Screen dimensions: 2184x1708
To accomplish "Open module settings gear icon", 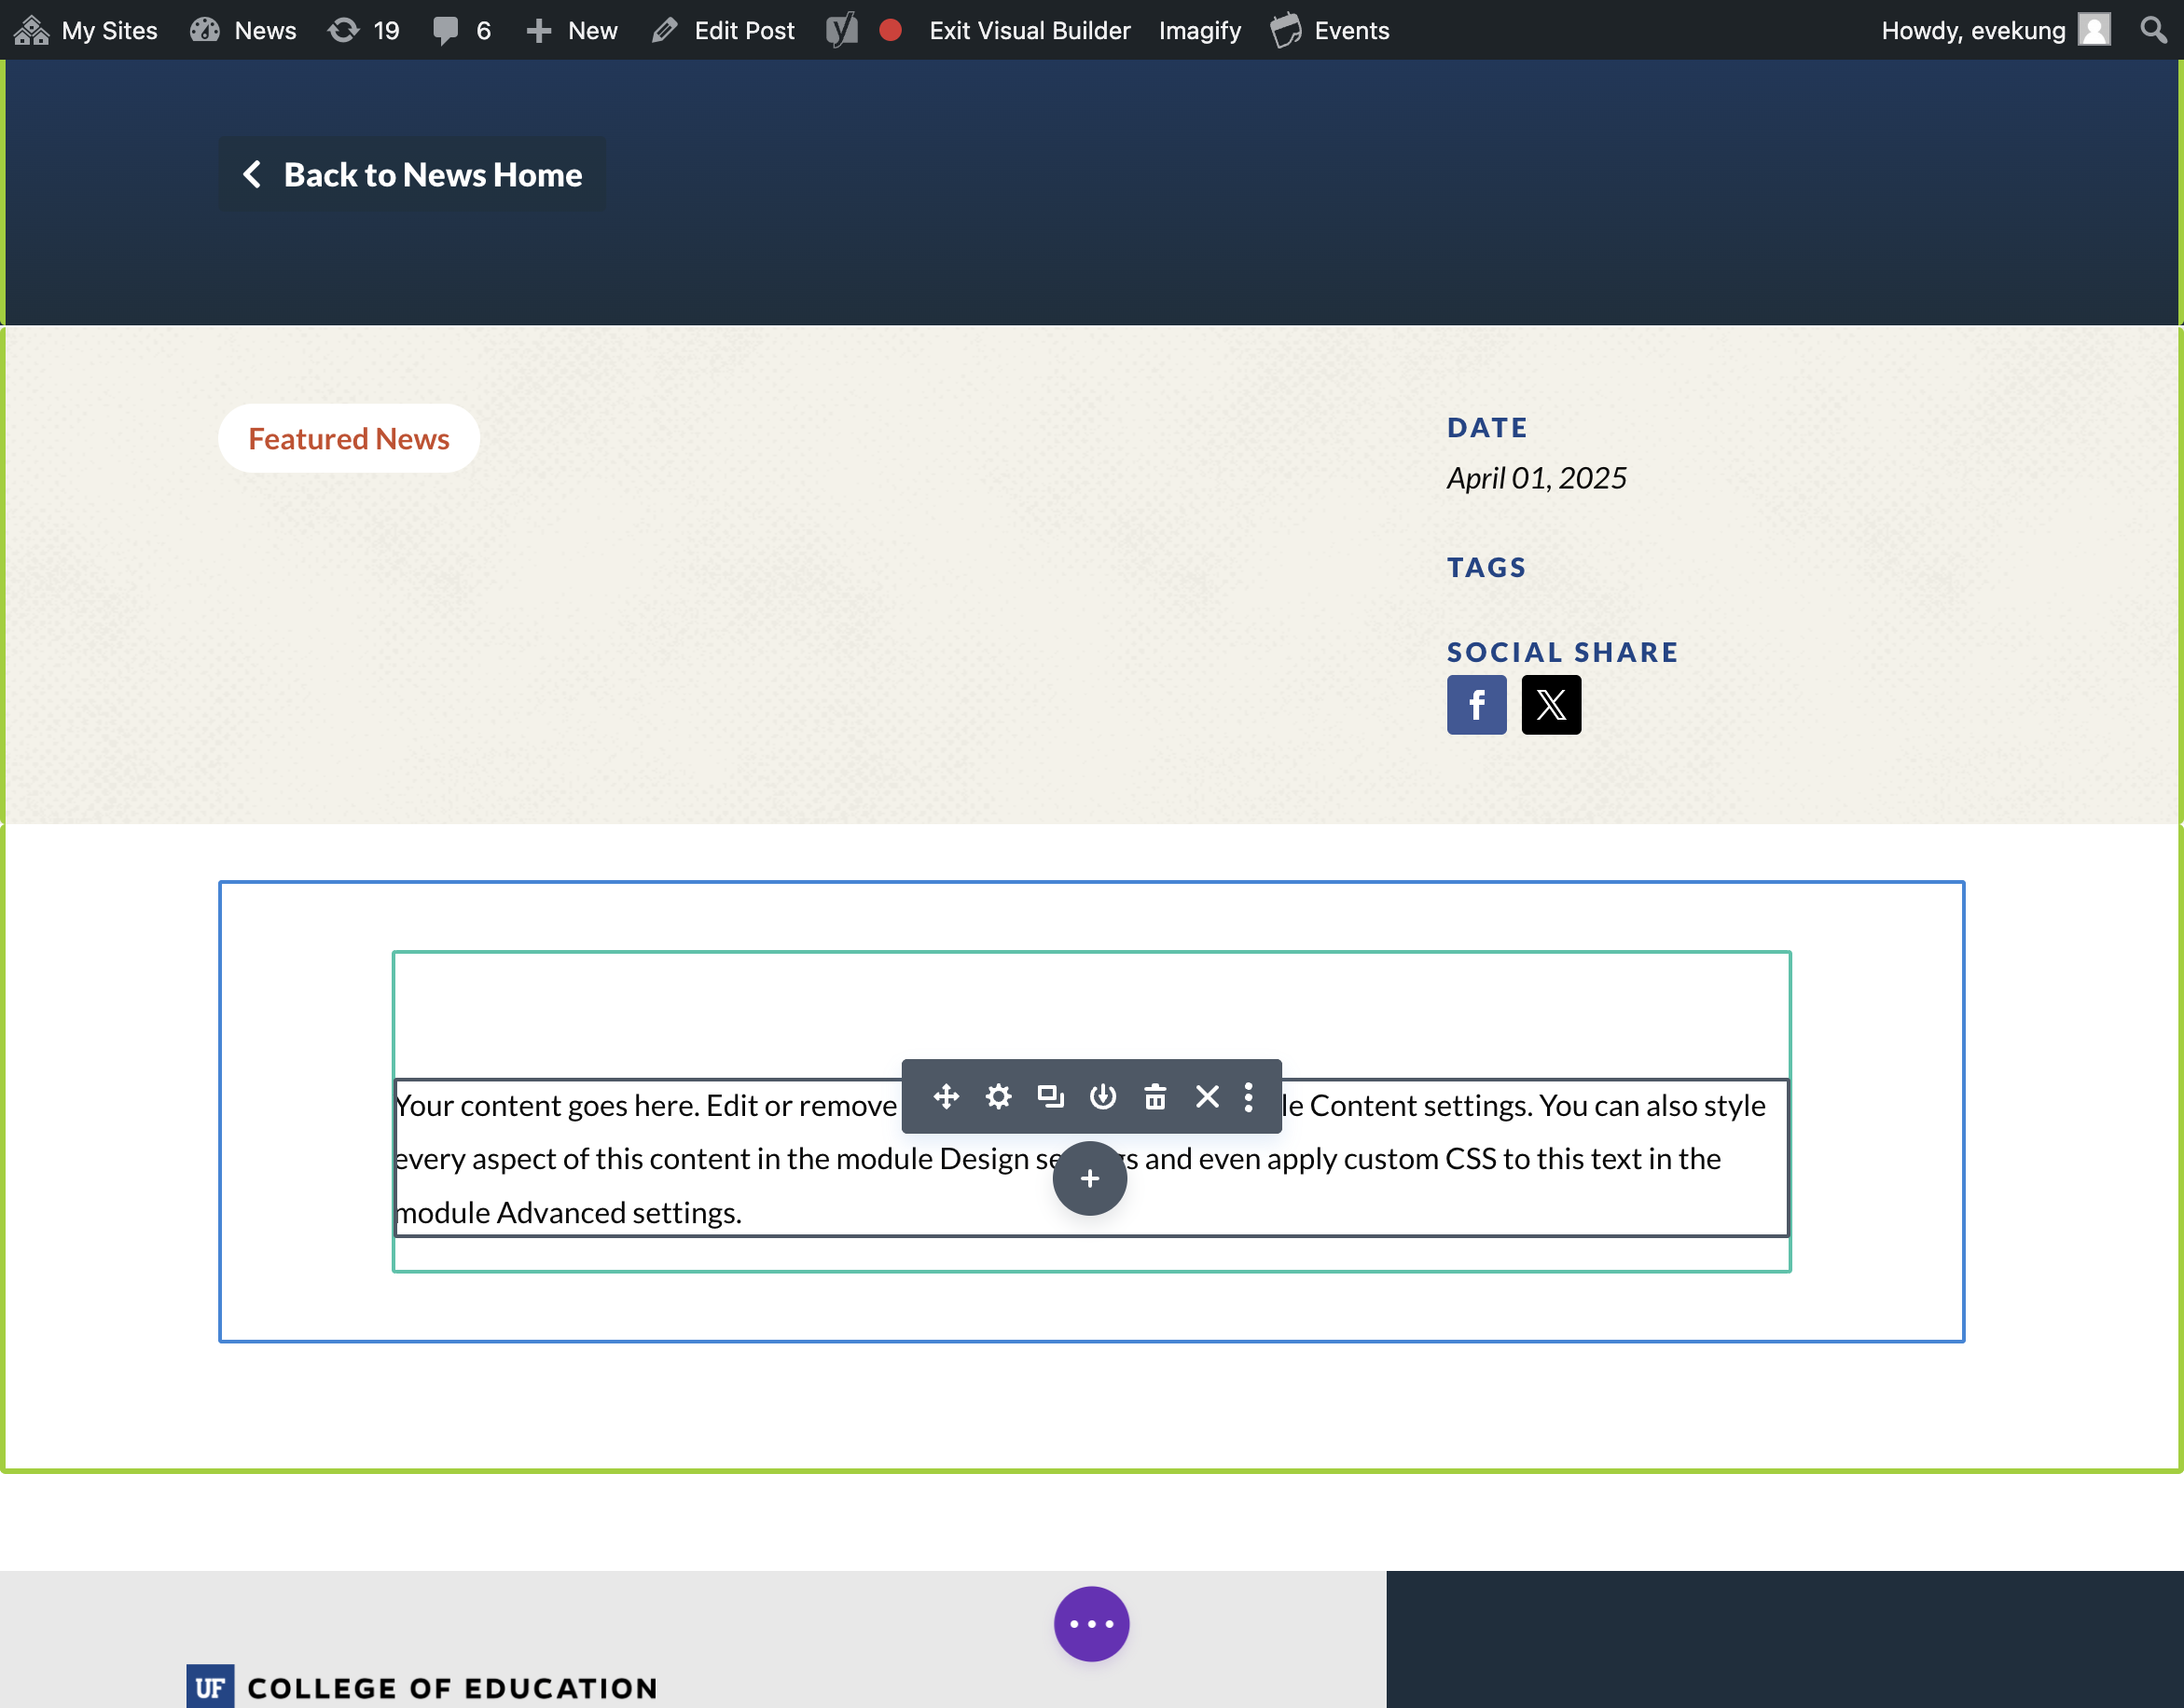I will pos(998,1097).
